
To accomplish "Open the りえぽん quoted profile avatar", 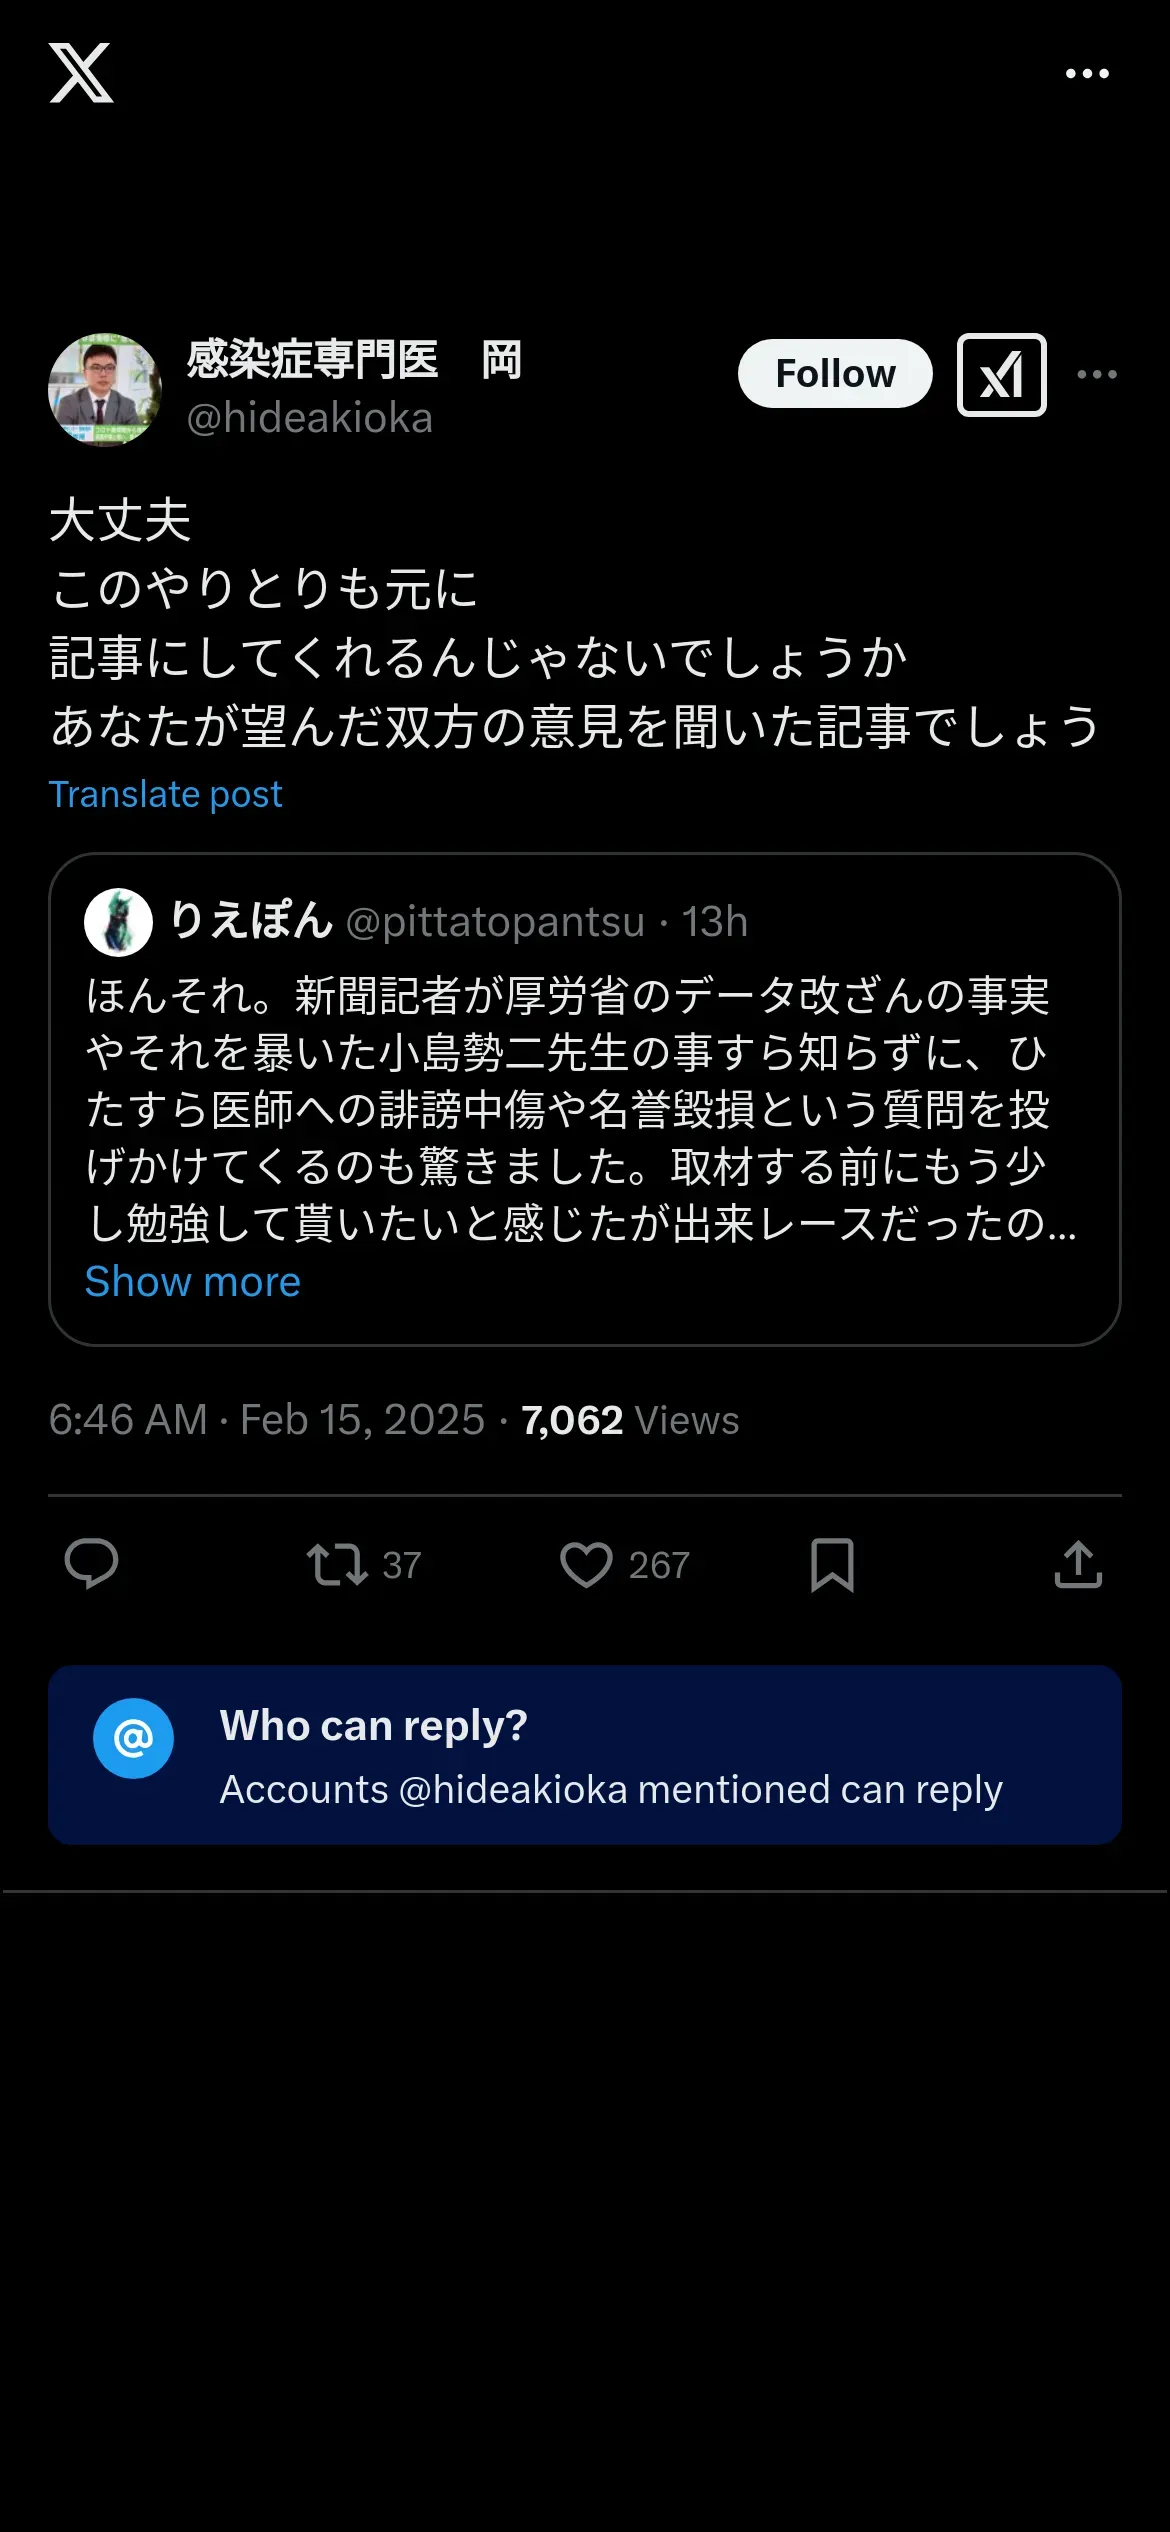I will click(118, 922).
